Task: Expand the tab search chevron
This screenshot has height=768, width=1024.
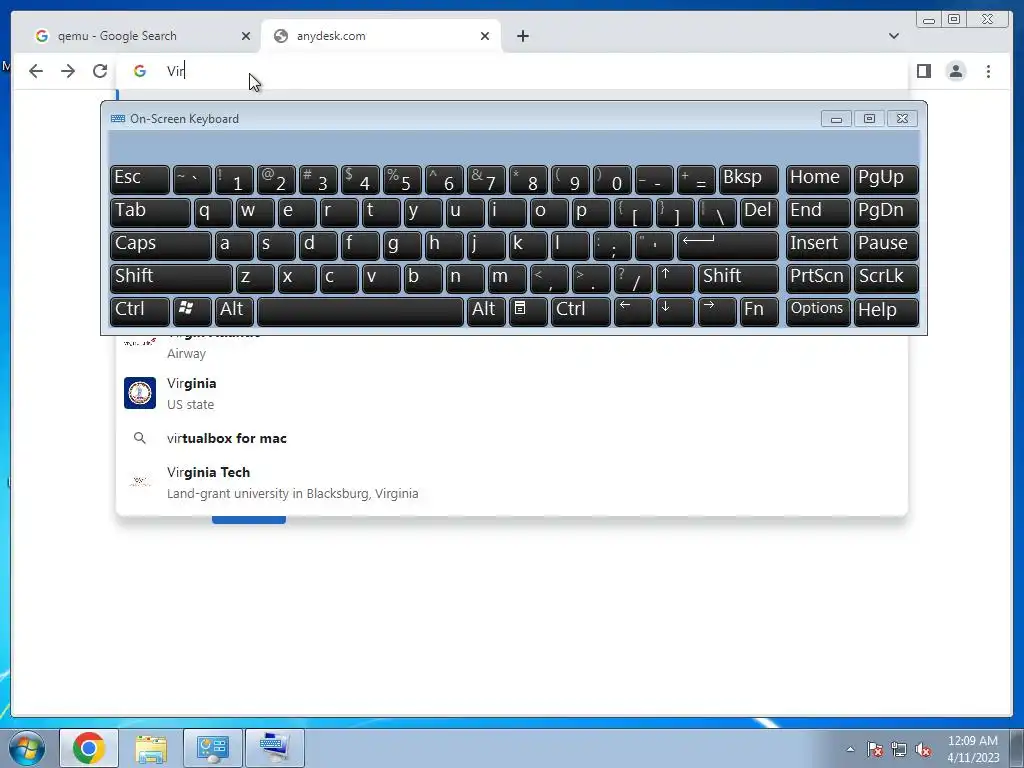Action: 894,36
